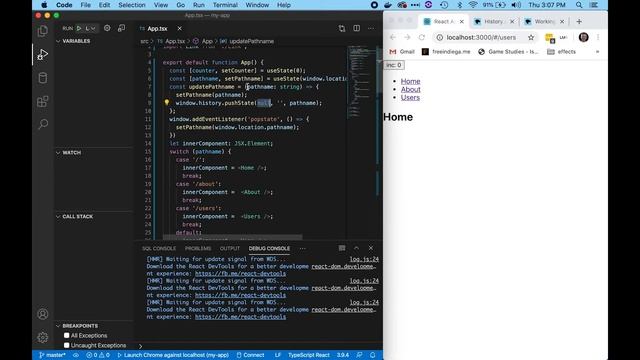Screen dimensions: 640x360
Task: Open the database view in activity bar
Action: (42, 78)
